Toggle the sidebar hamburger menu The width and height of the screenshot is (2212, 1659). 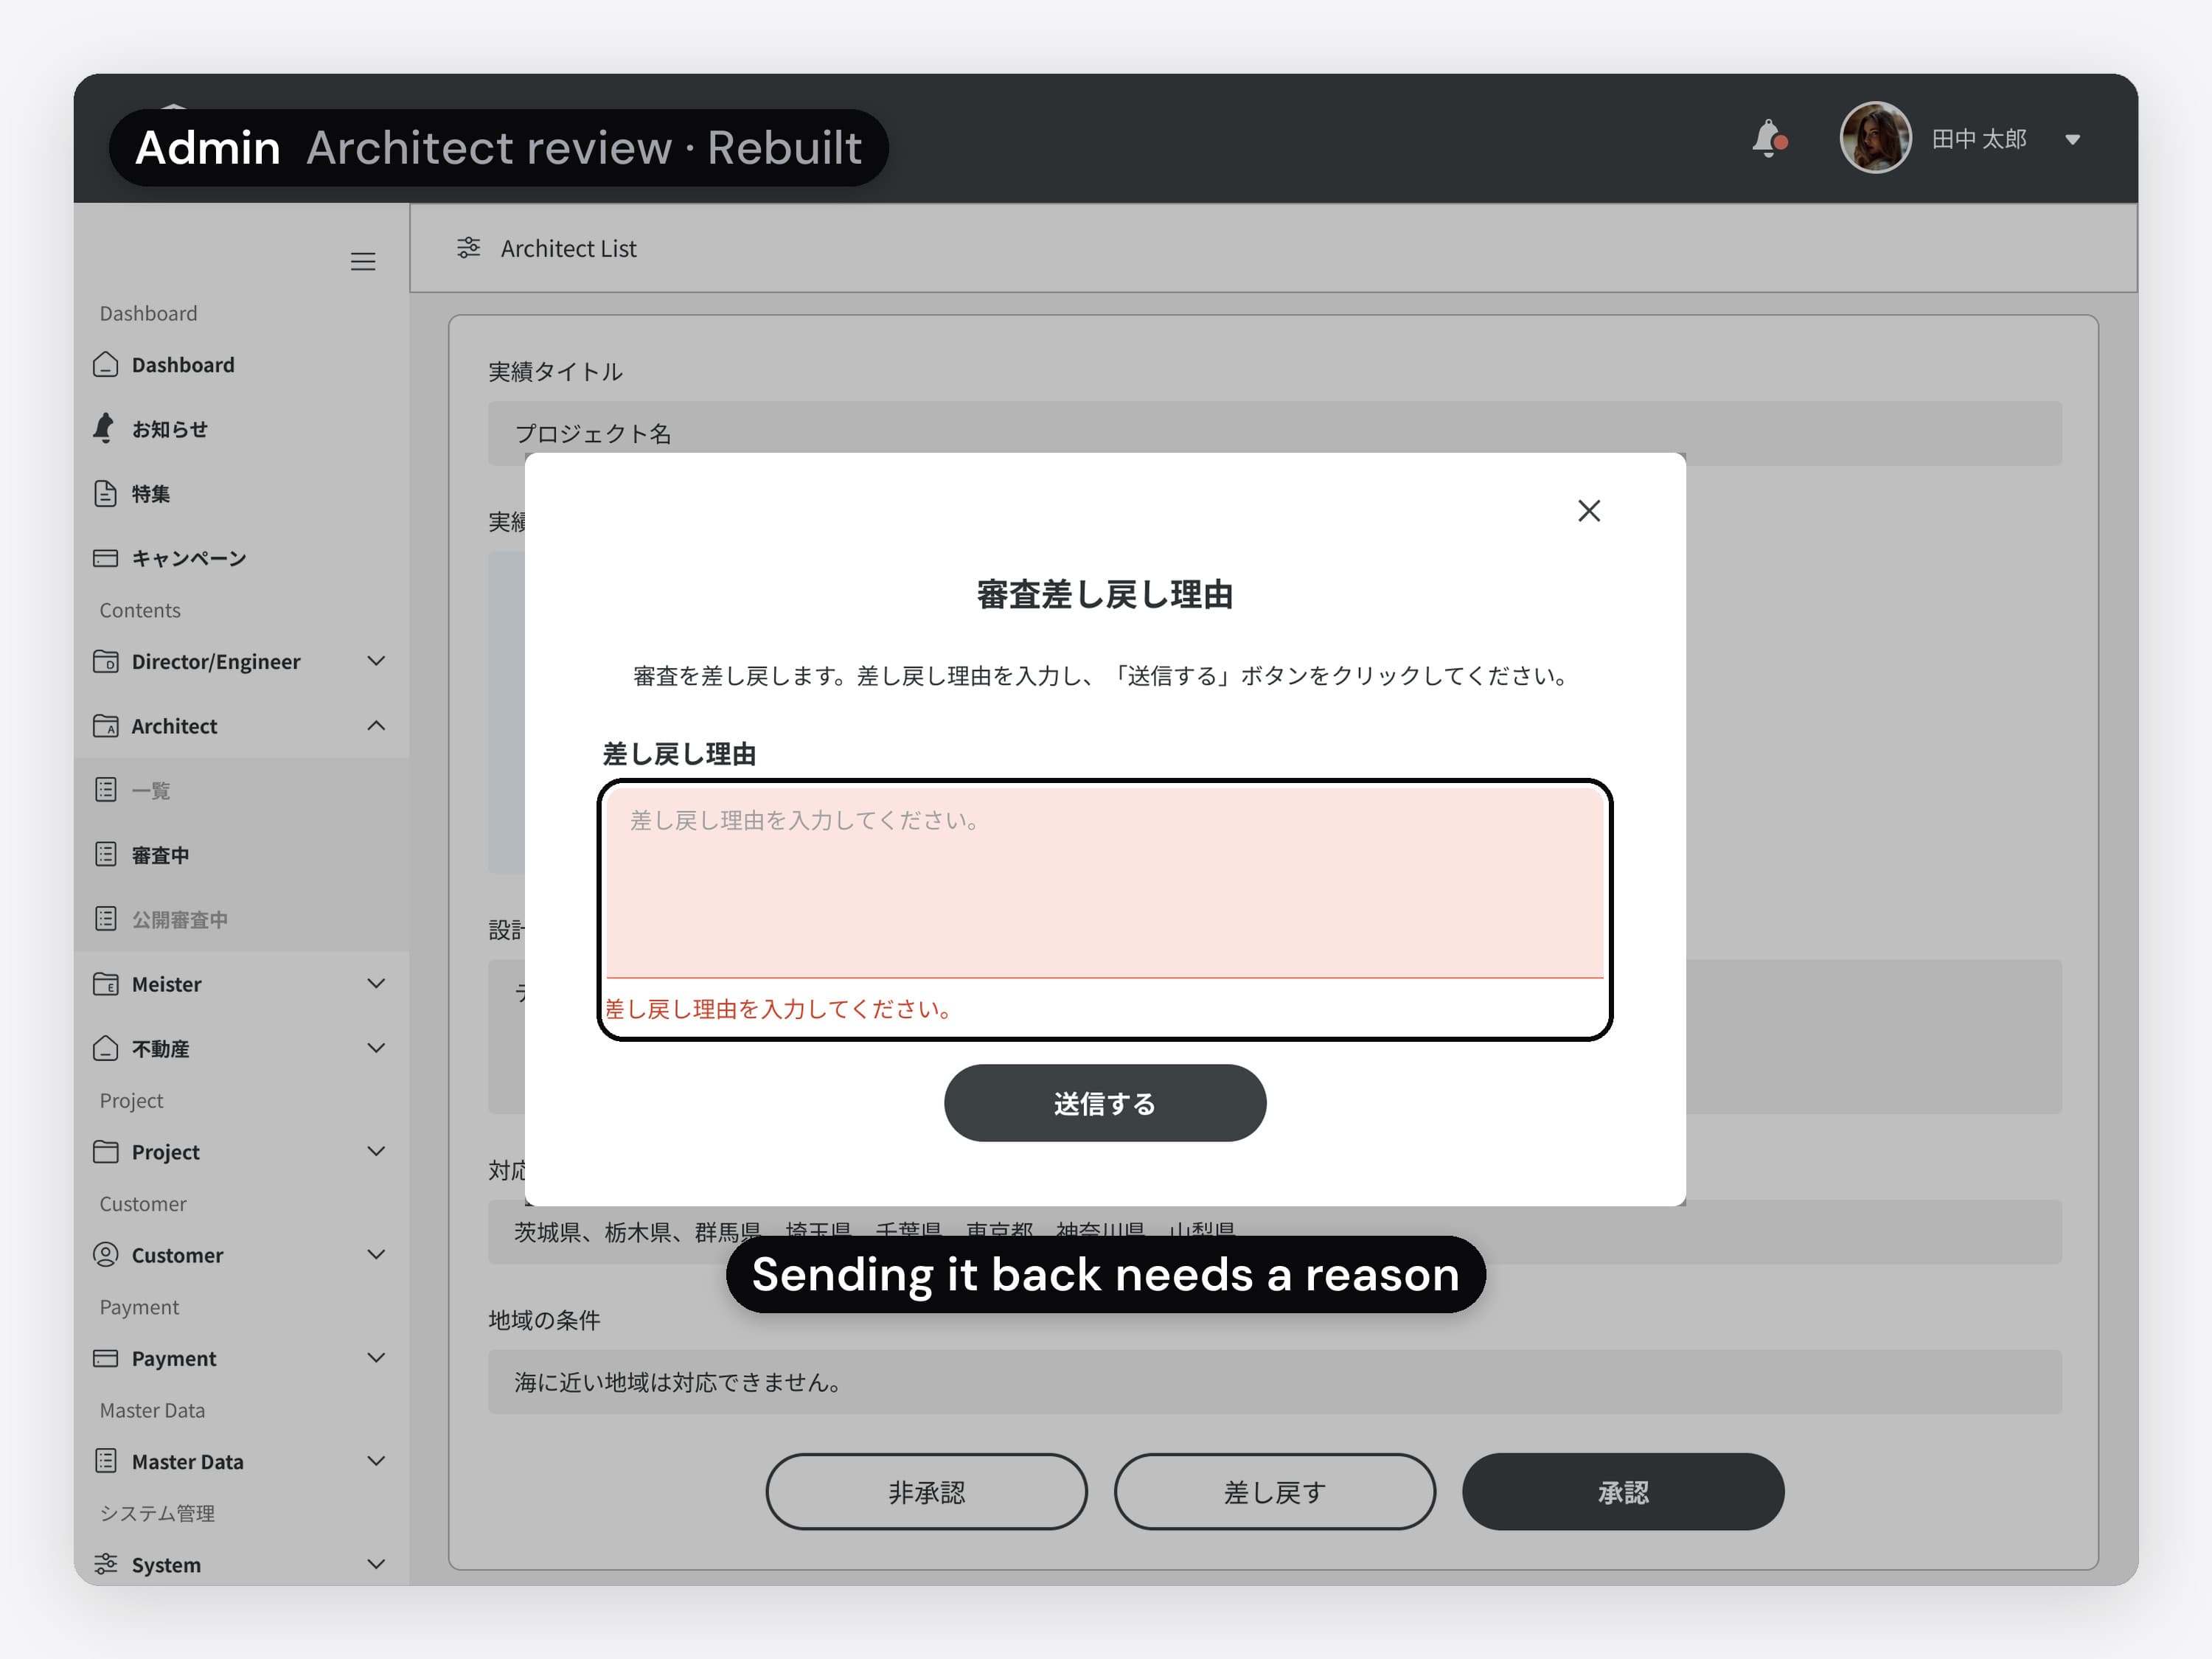pos(362,262)
